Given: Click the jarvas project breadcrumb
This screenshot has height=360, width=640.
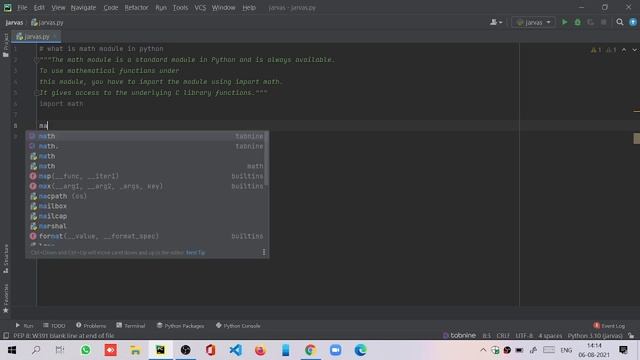Looking at the screenshot, I should point(14,22).
